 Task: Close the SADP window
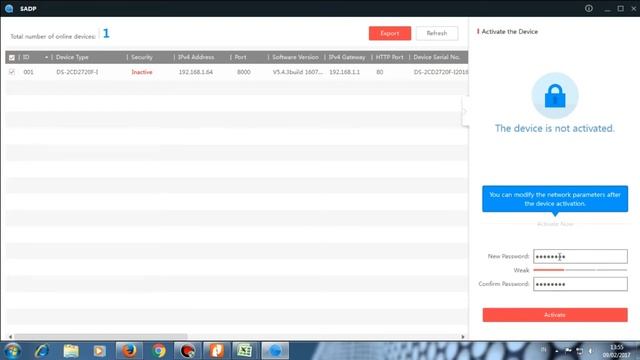(x=633, y=9)
